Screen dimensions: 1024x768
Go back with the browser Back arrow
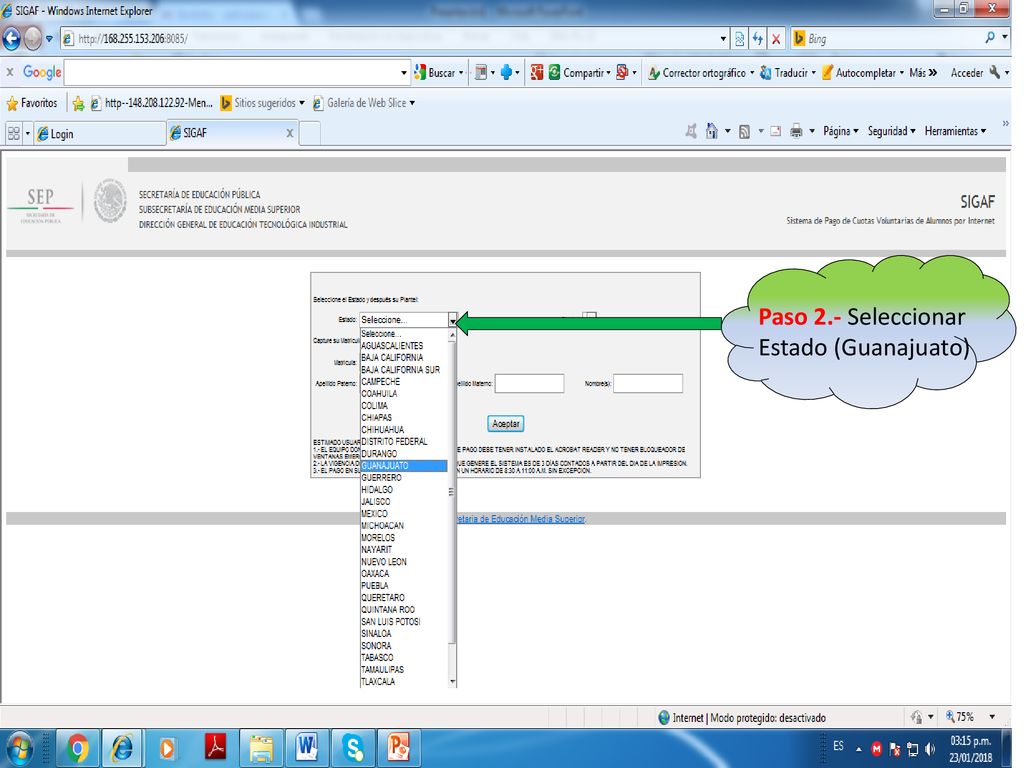tap(12, 39)
